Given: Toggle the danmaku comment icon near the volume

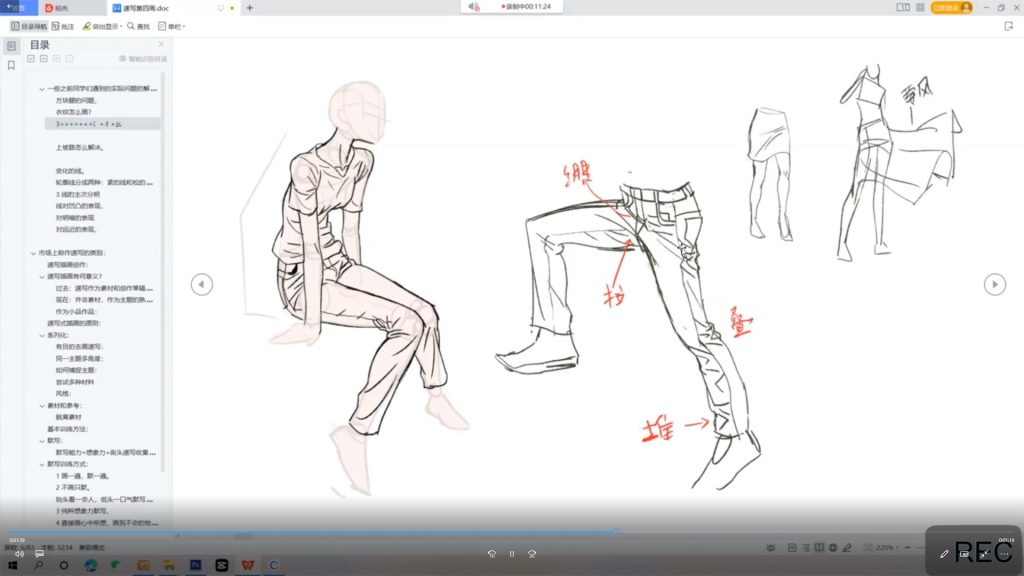Looking at the screenshot, I should tap(40, 553).
